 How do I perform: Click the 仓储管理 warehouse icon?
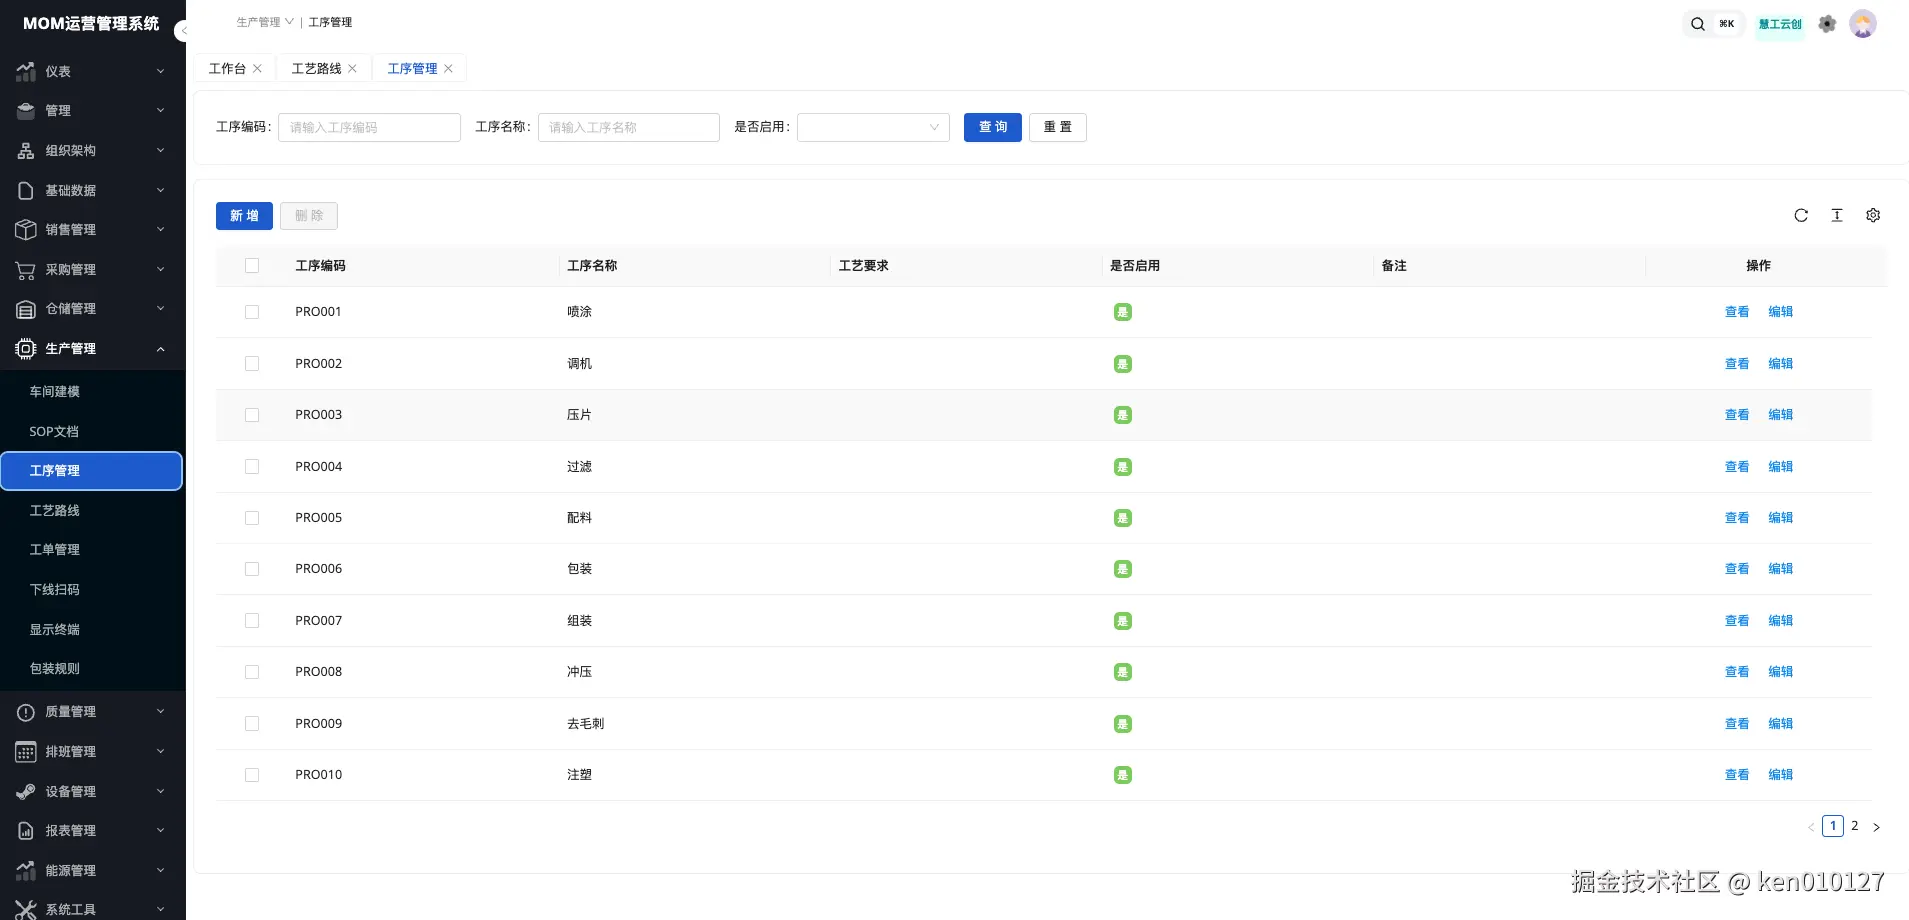(26, 309)
